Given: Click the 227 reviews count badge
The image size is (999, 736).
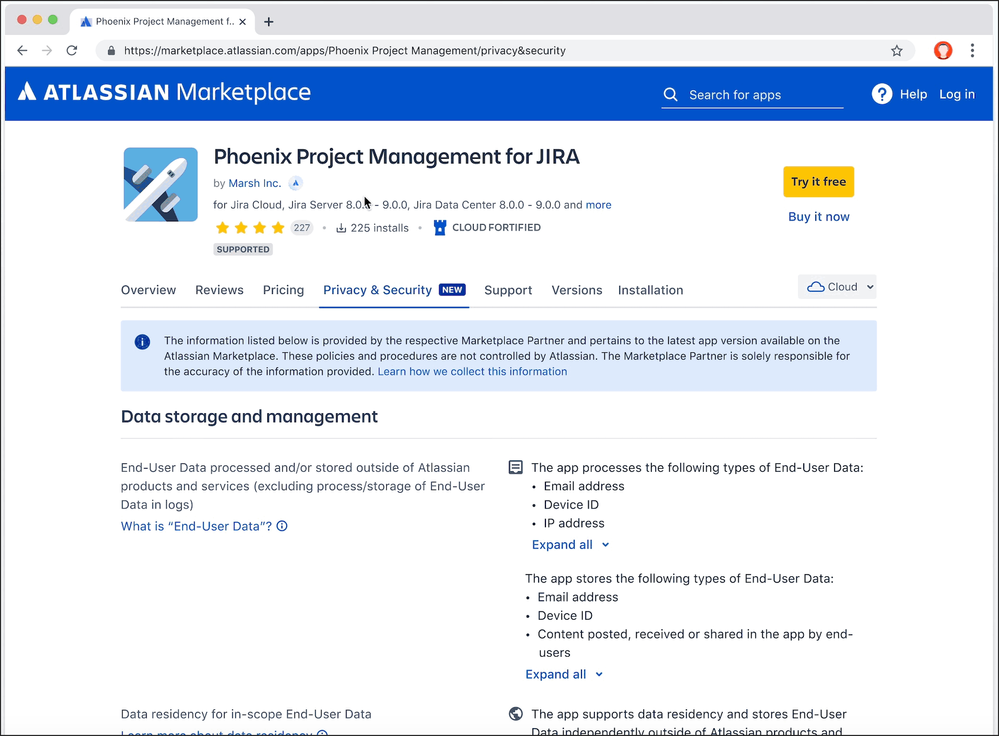Looking at the screenshot, I should point(302,227).
